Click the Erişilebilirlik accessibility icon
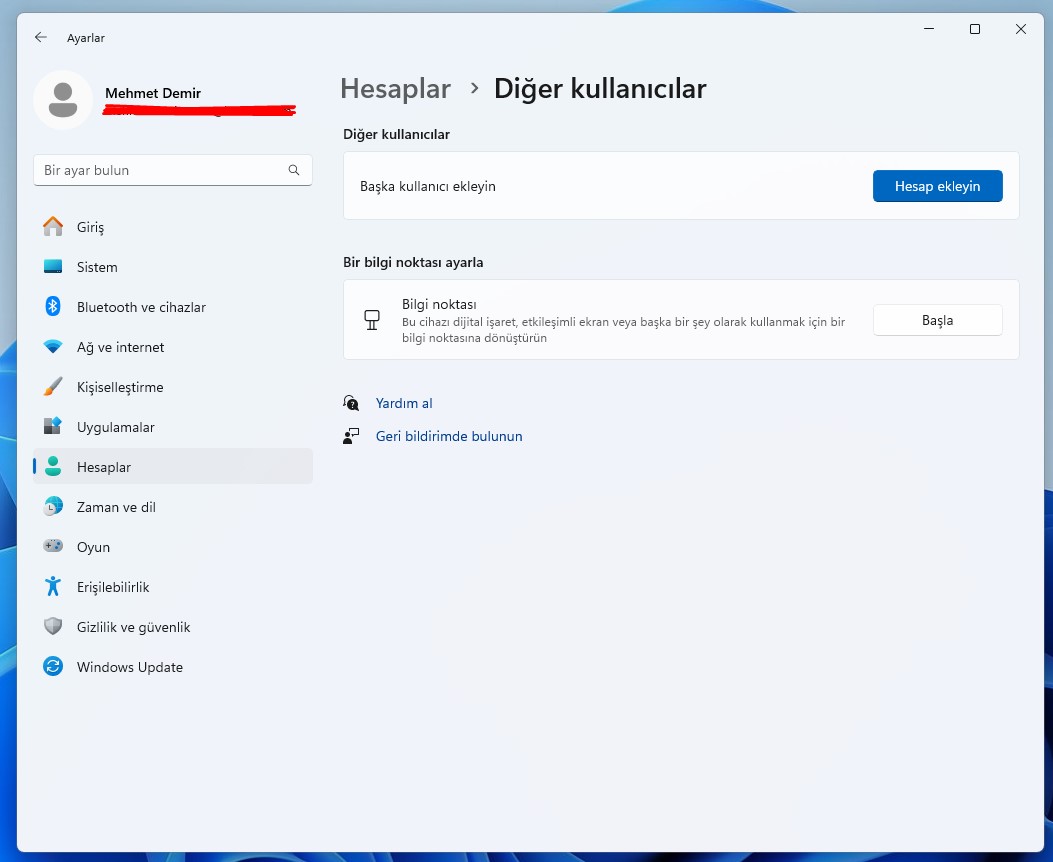This screenshot has width=1053, height=862. 53,587
